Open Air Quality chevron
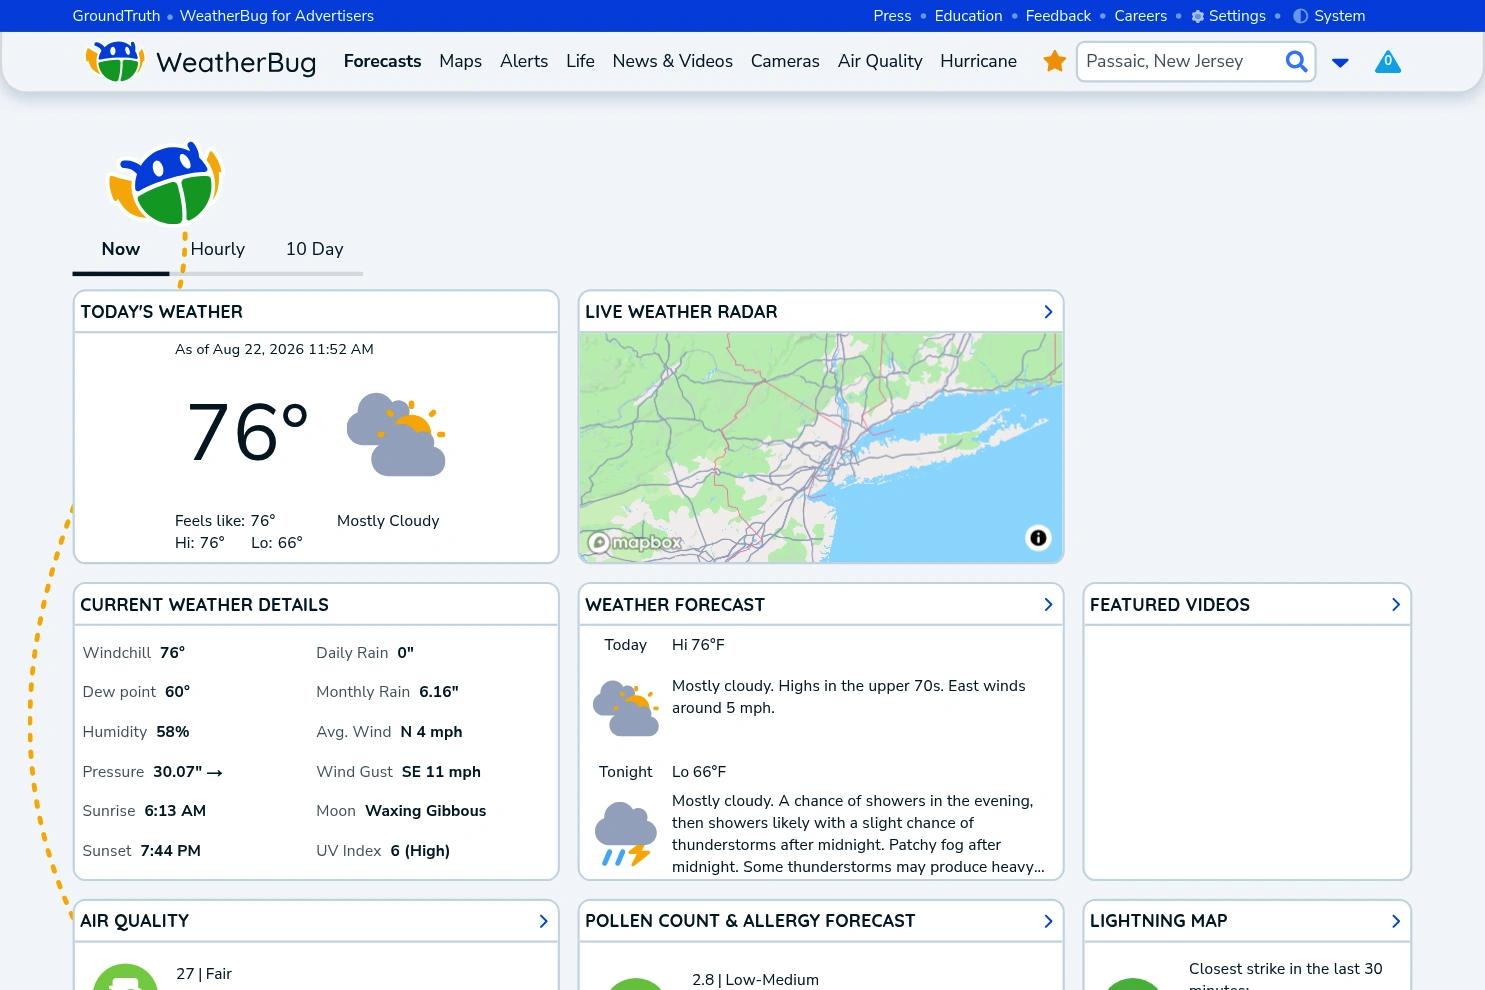Viewport: 1485px width, 990px height. [x=543, y=921]
